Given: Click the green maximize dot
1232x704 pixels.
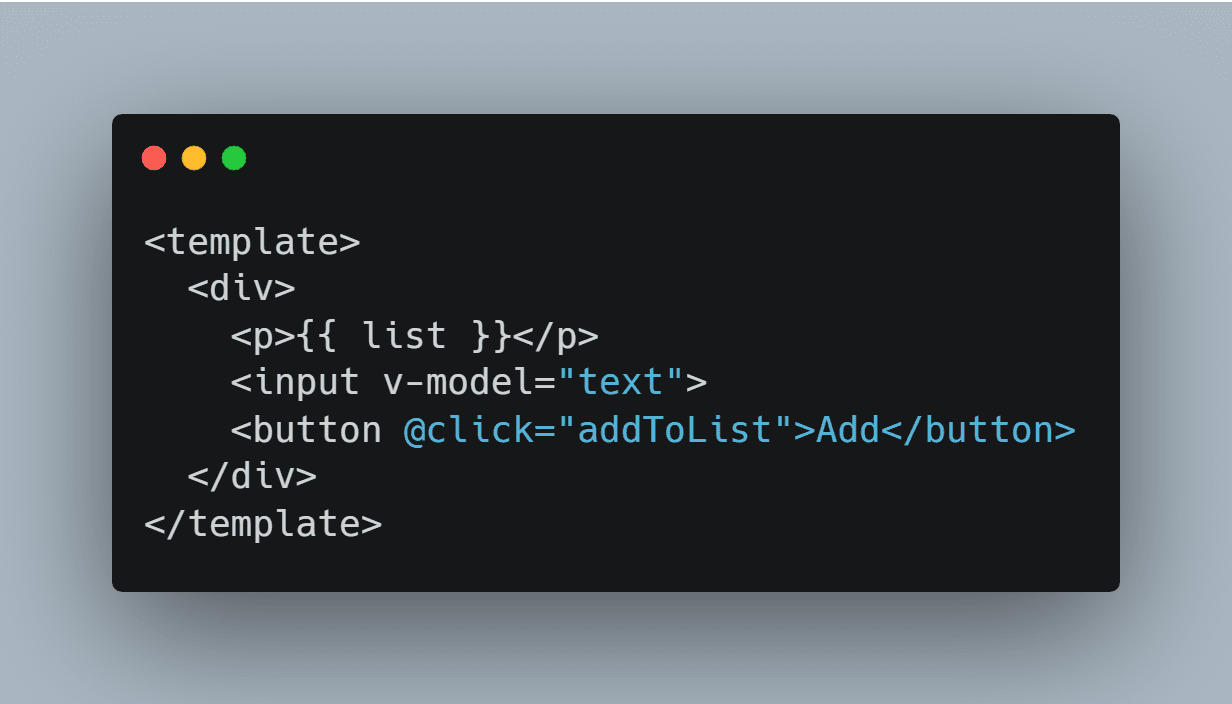Looking at the screenshot, I should pyautogui.click(x=234, y=158).
